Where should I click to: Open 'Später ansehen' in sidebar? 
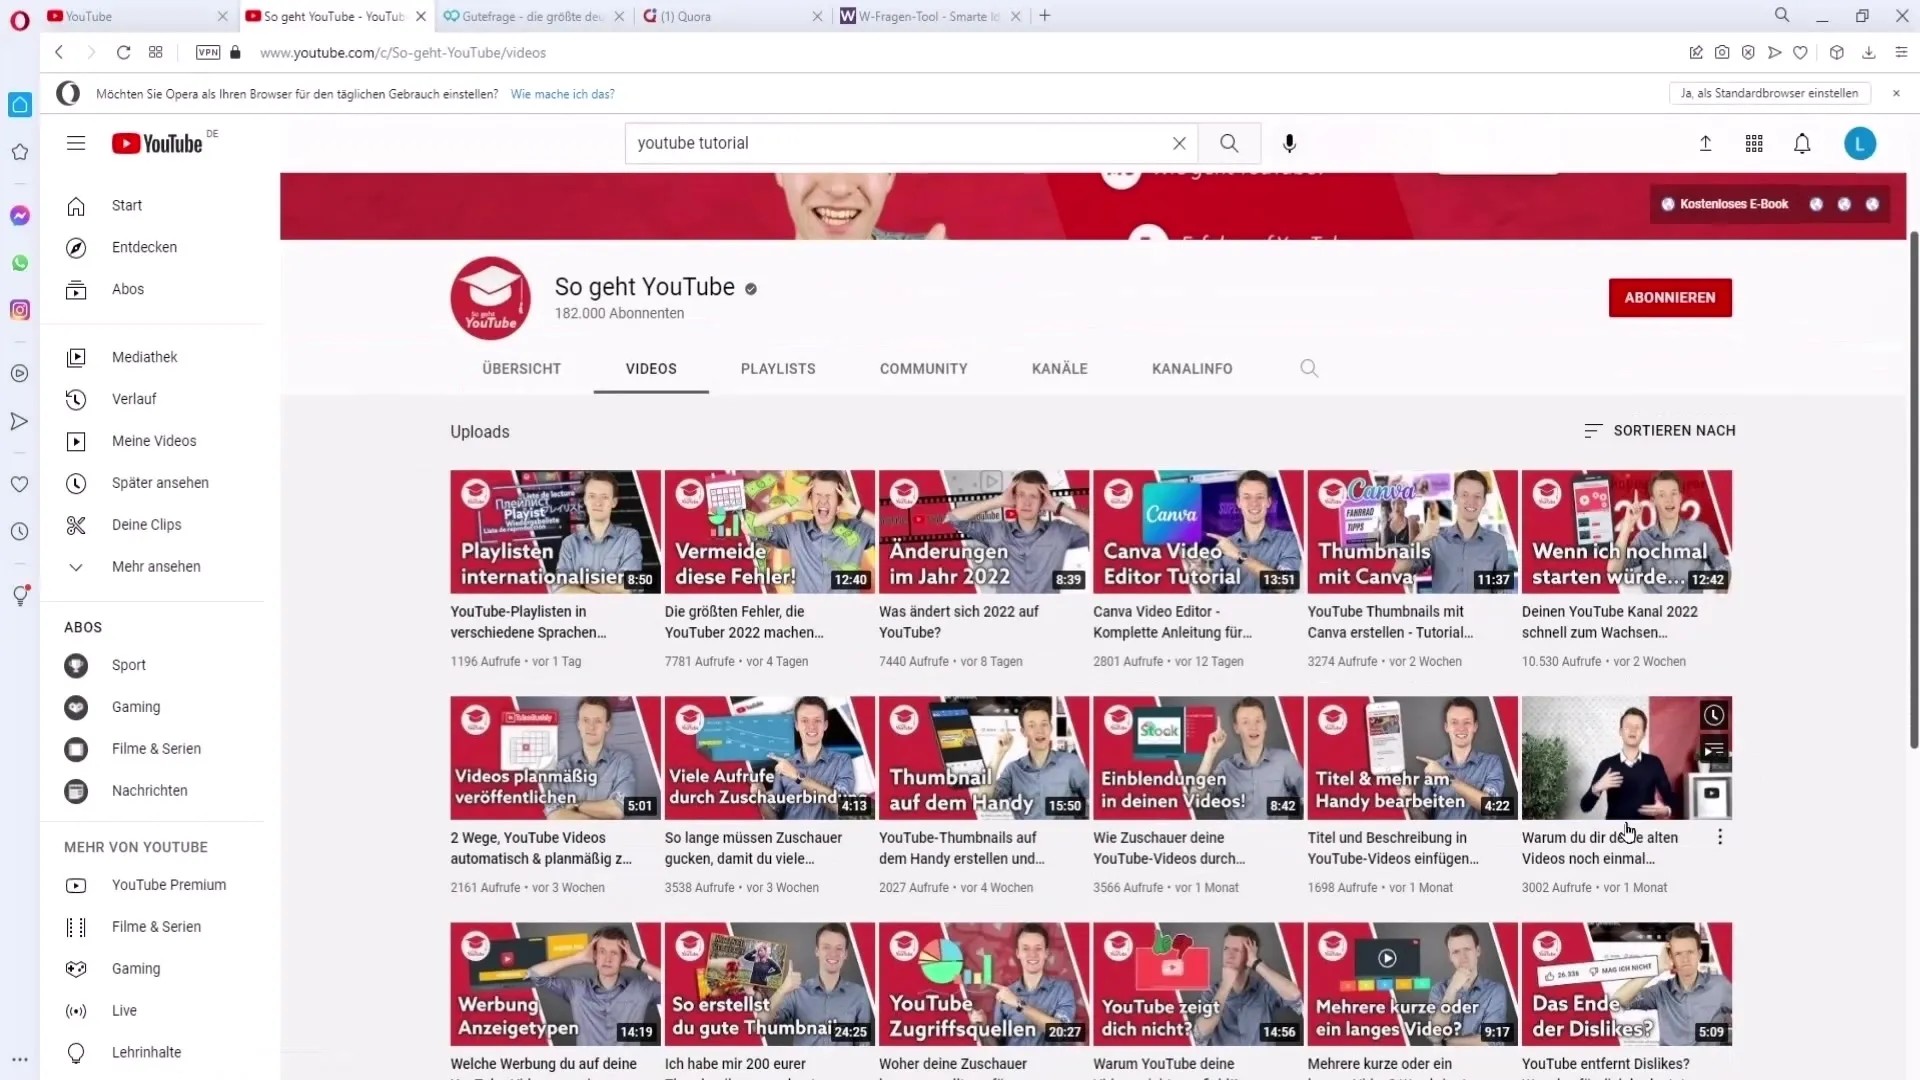[x=152, y=483]
